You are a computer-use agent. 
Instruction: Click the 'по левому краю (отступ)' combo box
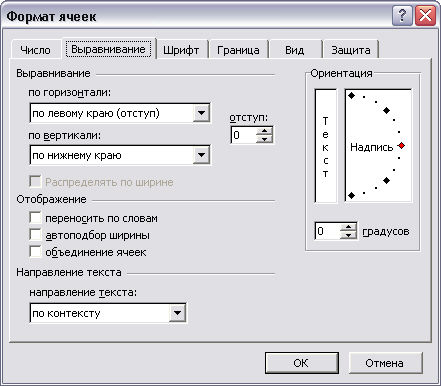120,113
